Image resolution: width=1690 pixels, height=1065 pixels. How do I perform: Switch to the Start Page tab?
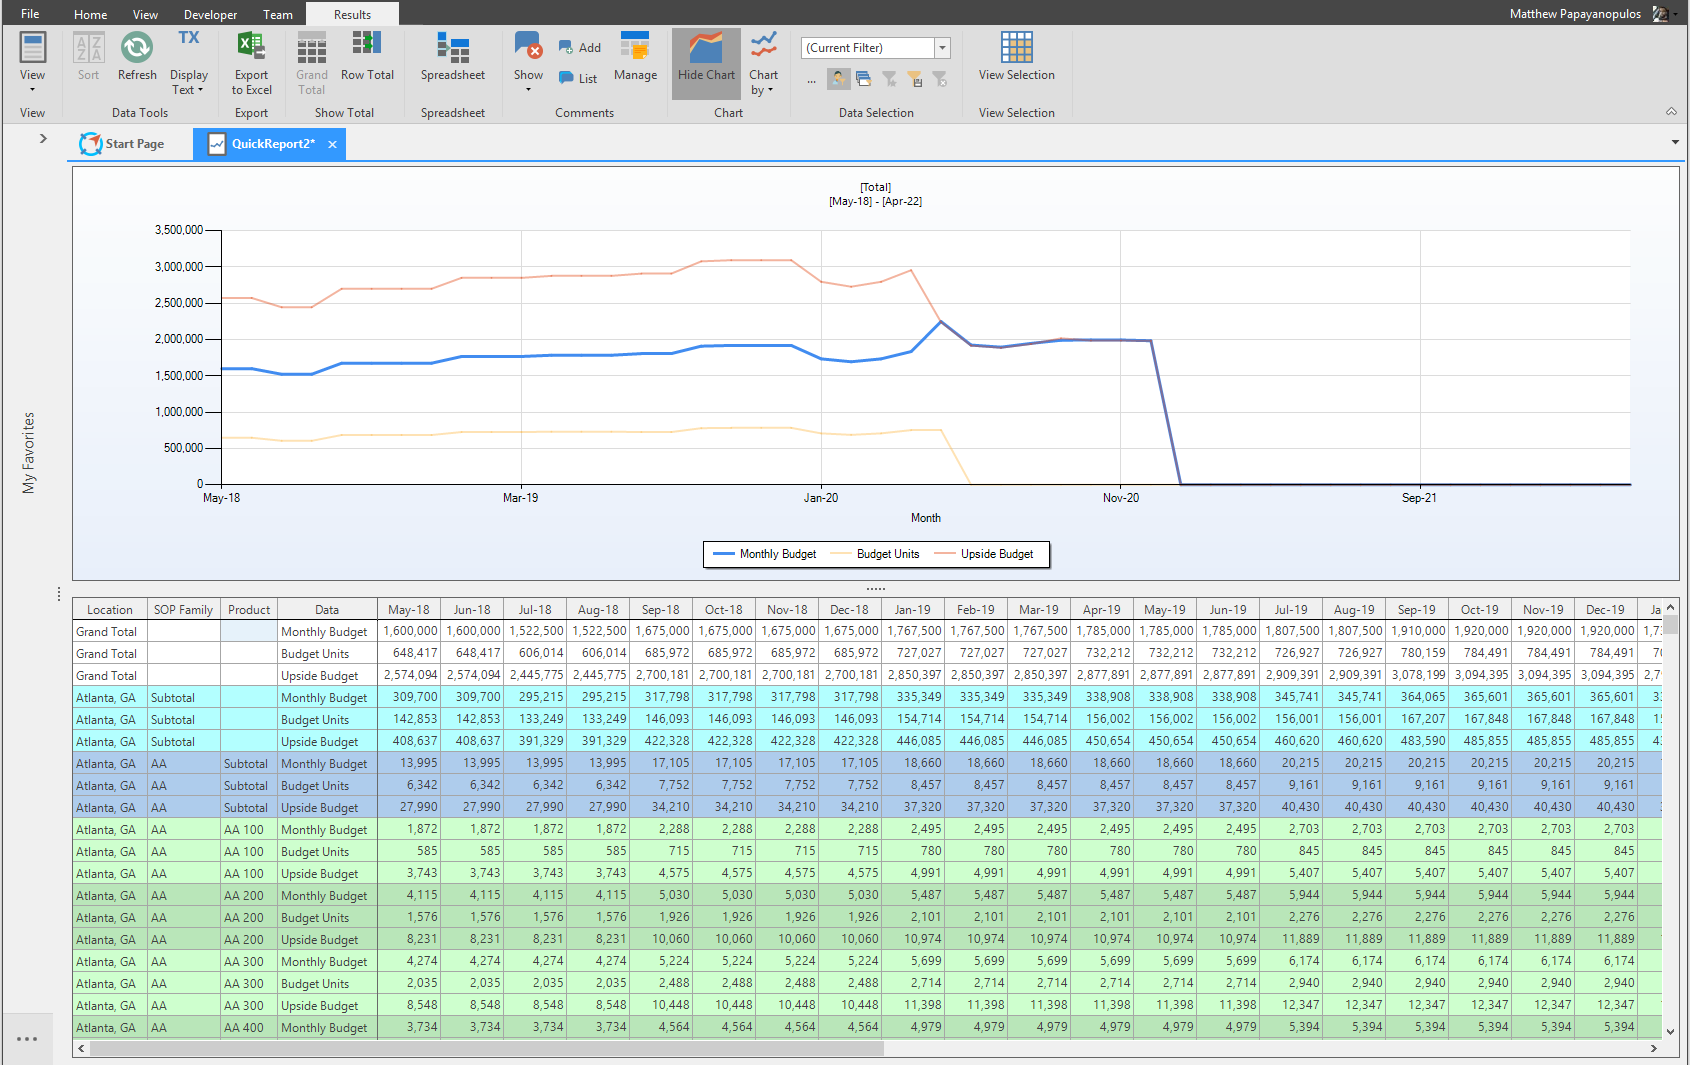point(122,144)
